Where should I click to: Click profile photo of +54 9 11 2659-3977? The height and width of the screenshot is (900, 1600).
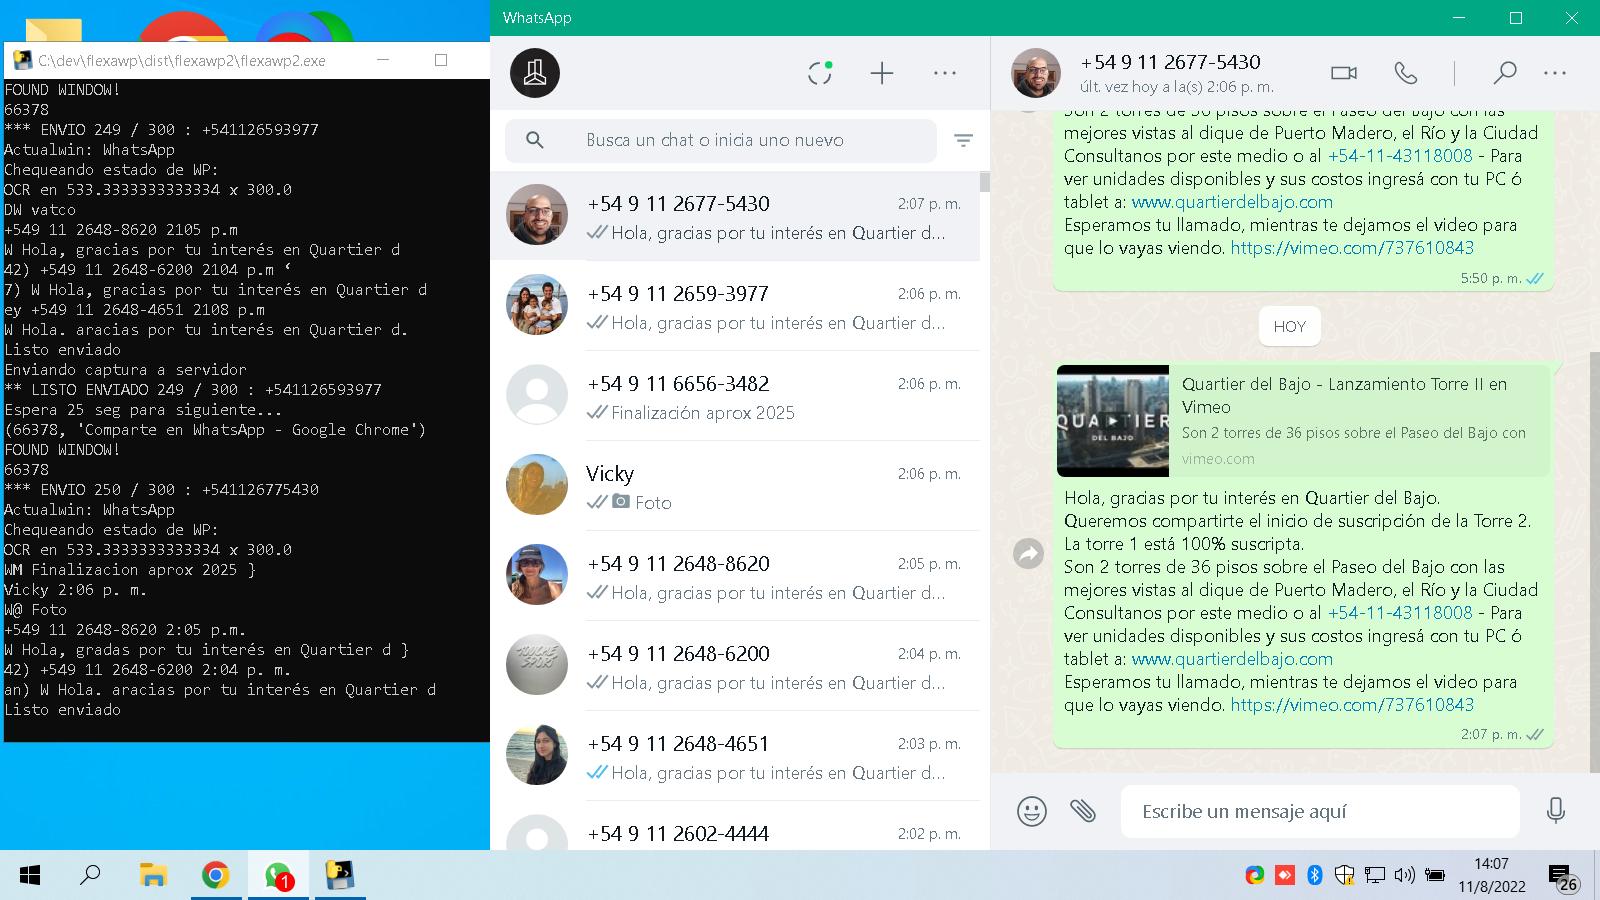537,305
